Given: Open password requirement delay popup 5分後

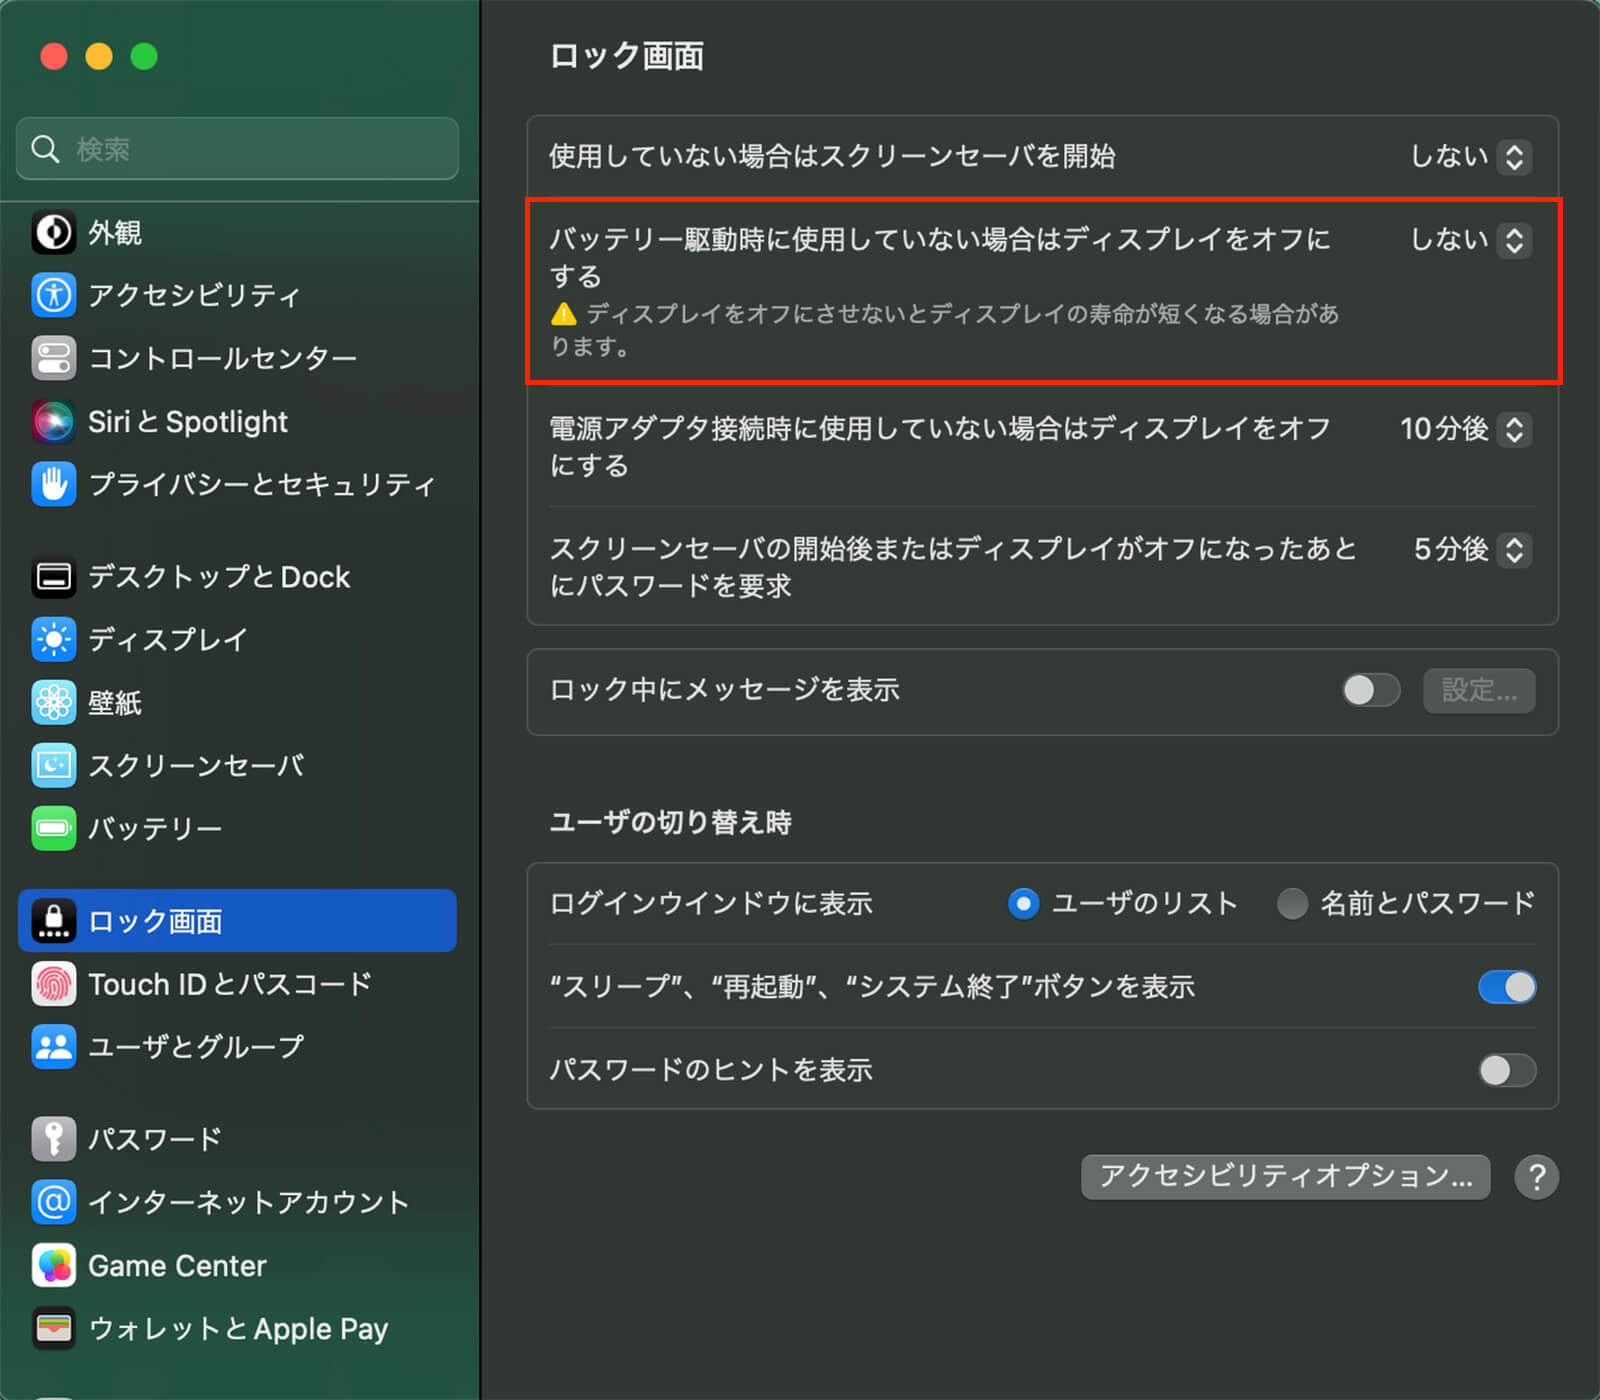Looking at the screenshot, I should [1472, 550].
